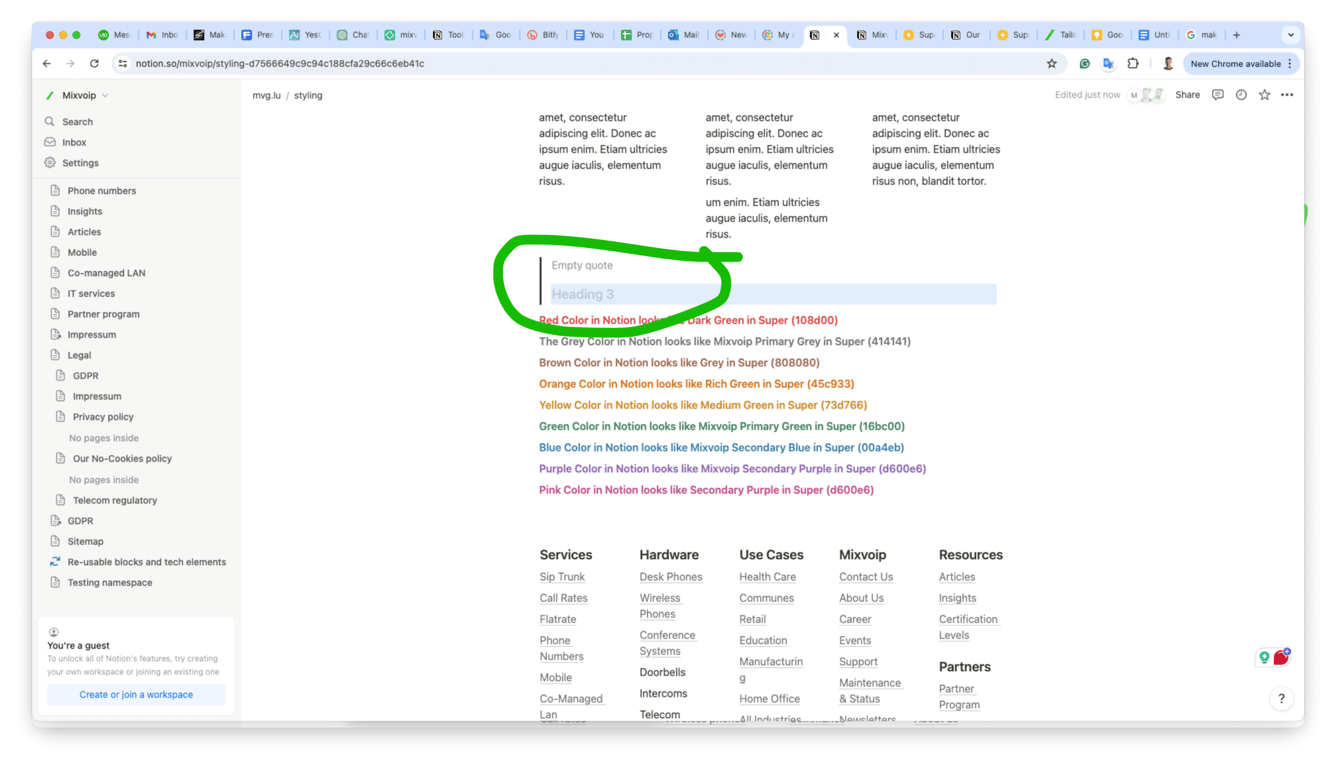Open the Chrome tab search dropdown

pos(1290,35)
